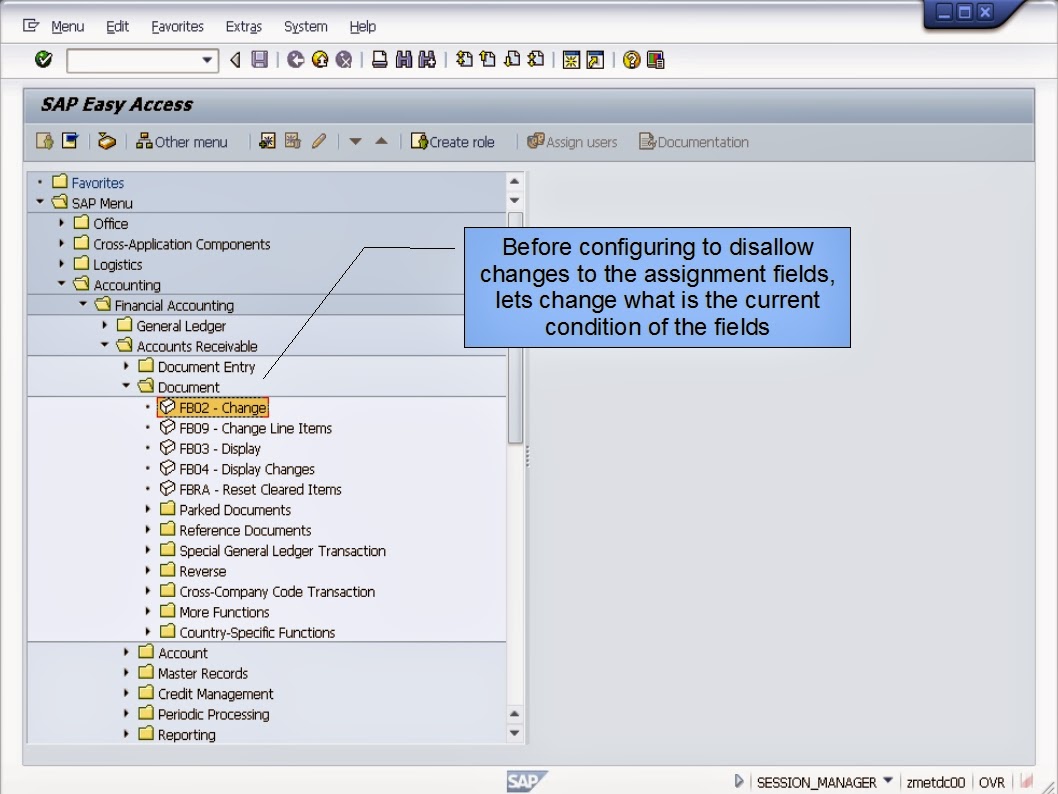Image resolution: width=1058 pixels, height=794 pixels.
Task: Click the Delete Favorites icon
Action: (292, 141)
